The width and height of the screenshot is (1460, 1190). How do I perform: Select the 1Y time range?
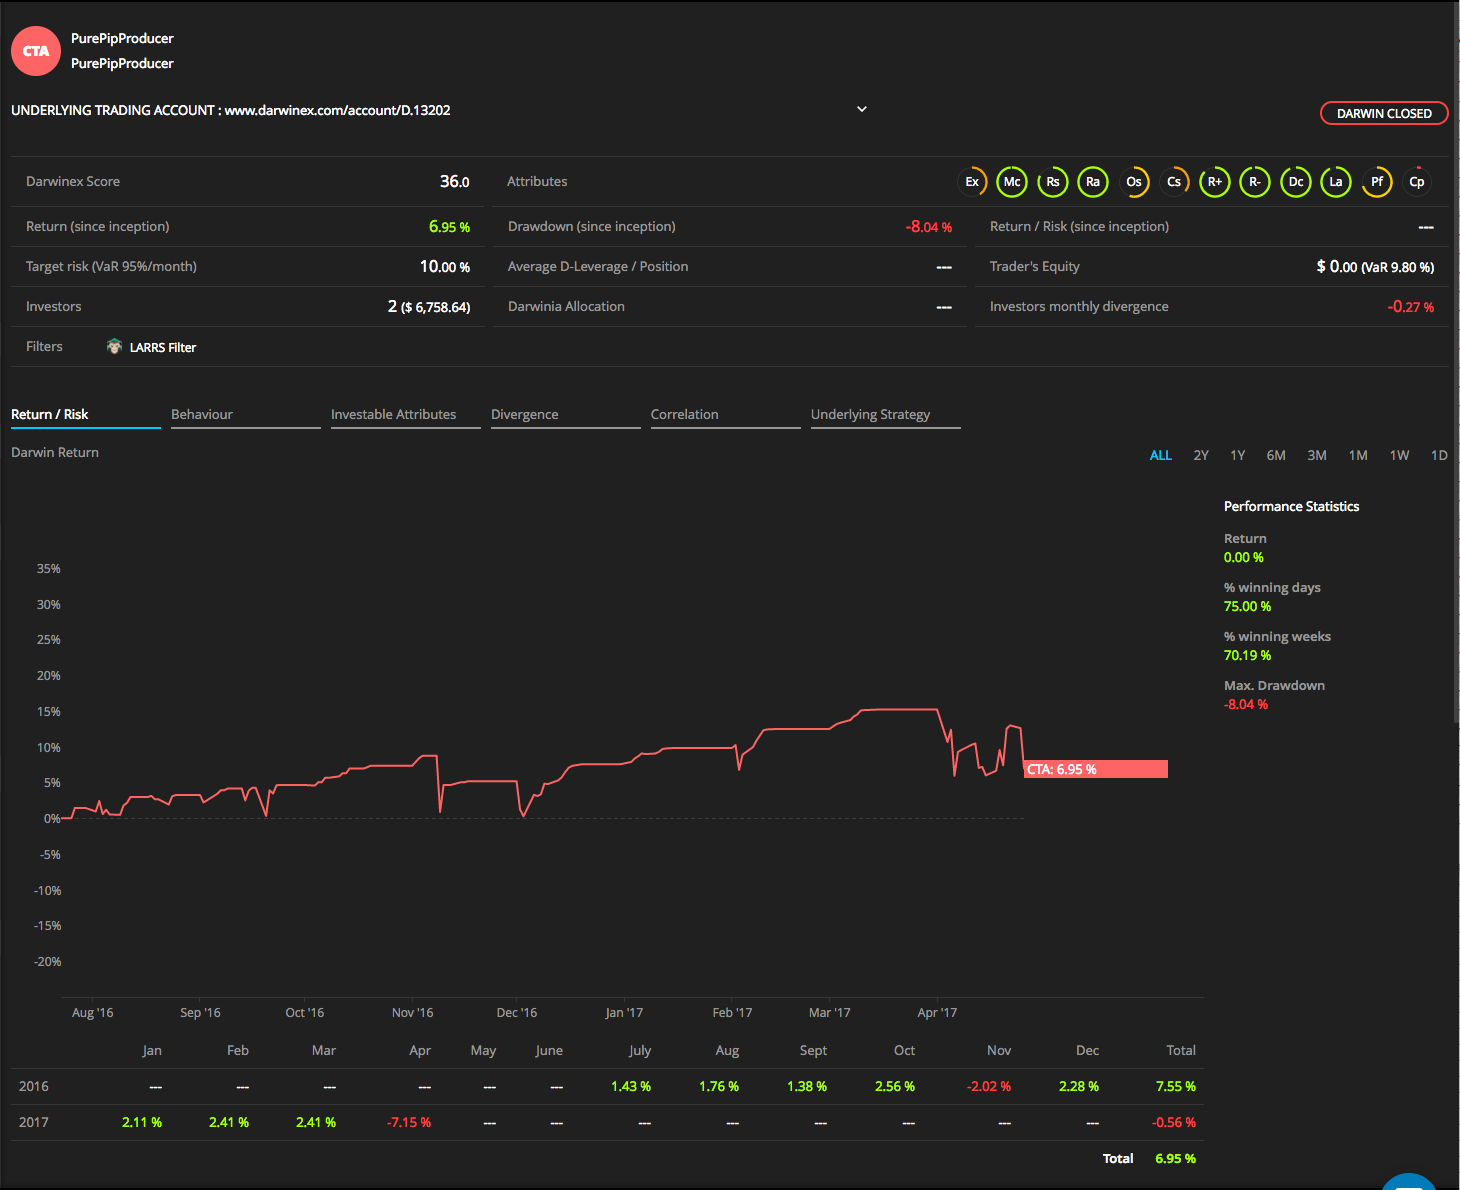(x=1238, y=455)
